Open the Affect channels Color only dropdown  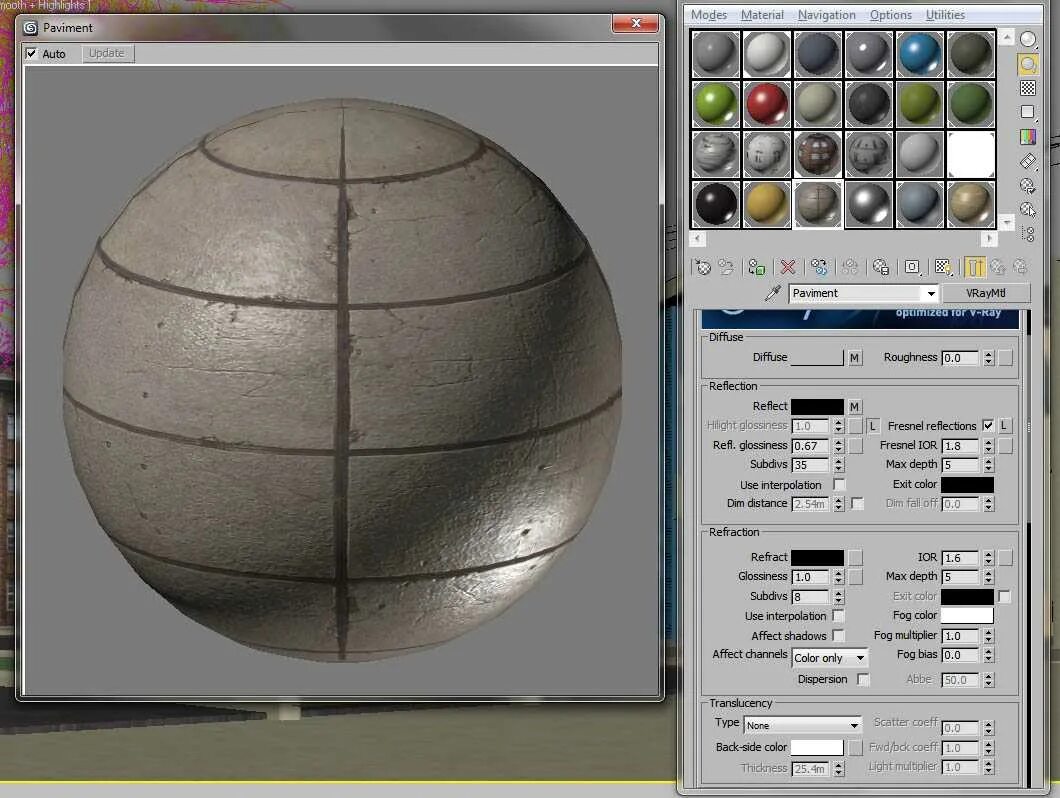(830, 658)
